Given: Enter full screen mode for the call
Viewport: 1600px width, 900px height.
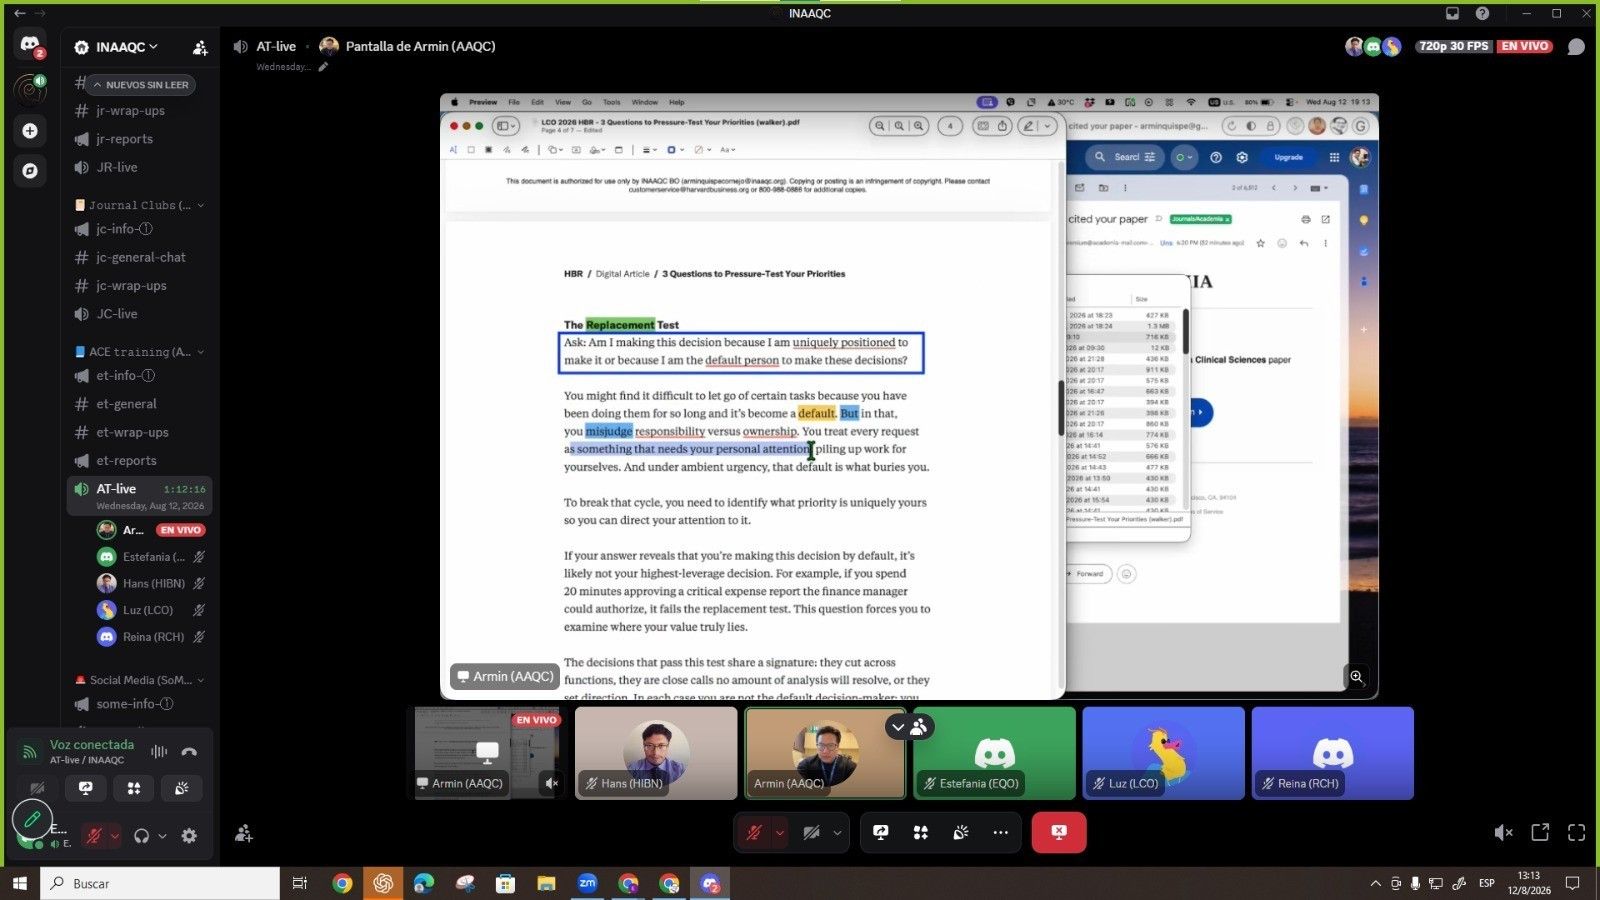Looking at the screenshot, I should (1577, 832).
